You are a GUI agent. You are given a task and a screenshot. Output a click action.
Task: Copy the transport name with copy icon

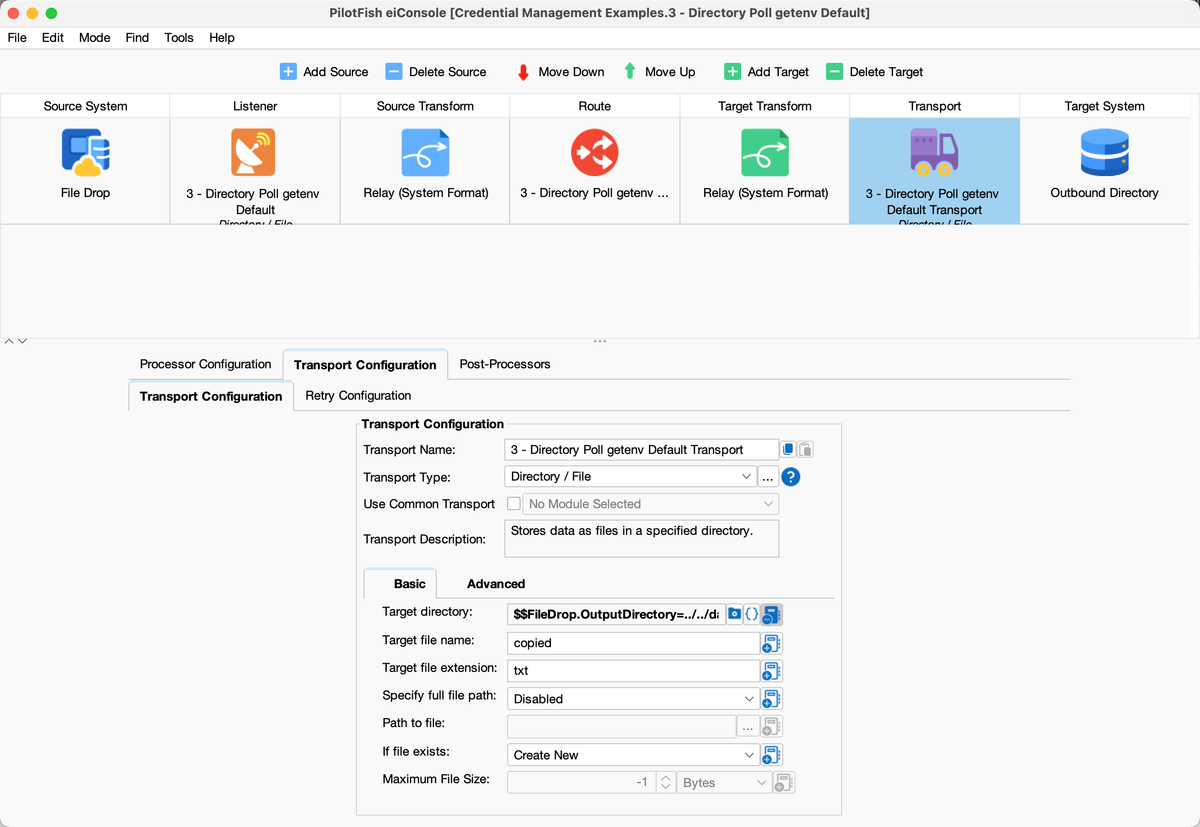tap(788, 450)
